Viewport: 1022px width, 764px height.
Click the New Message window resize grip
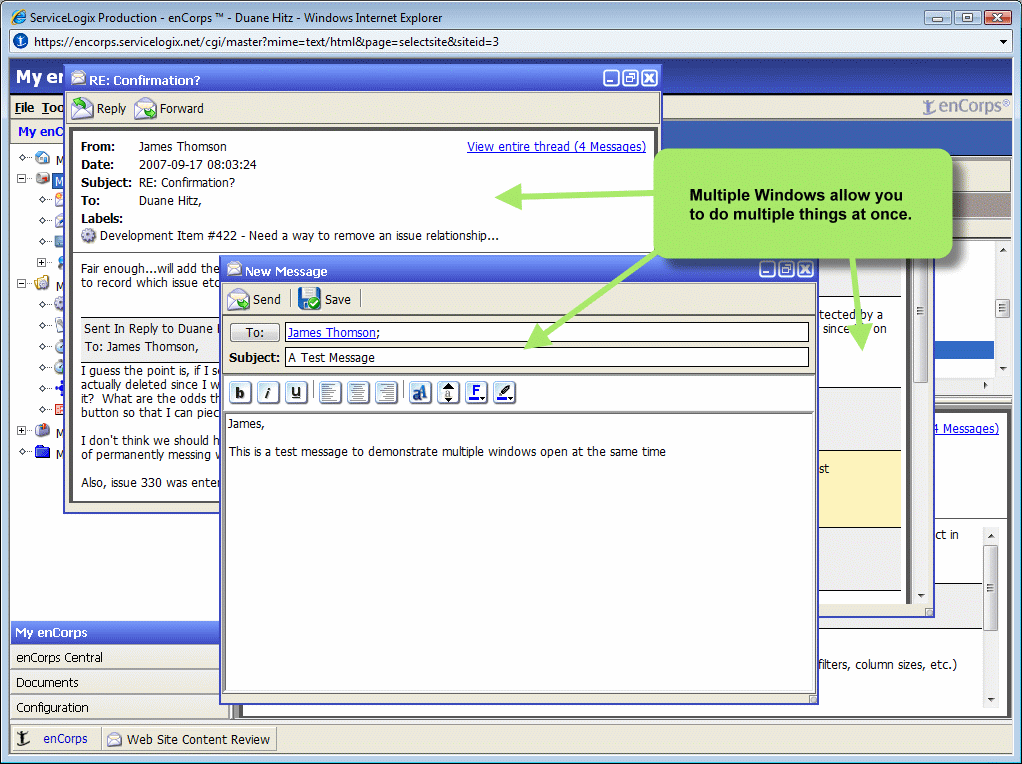click(813, 699)
